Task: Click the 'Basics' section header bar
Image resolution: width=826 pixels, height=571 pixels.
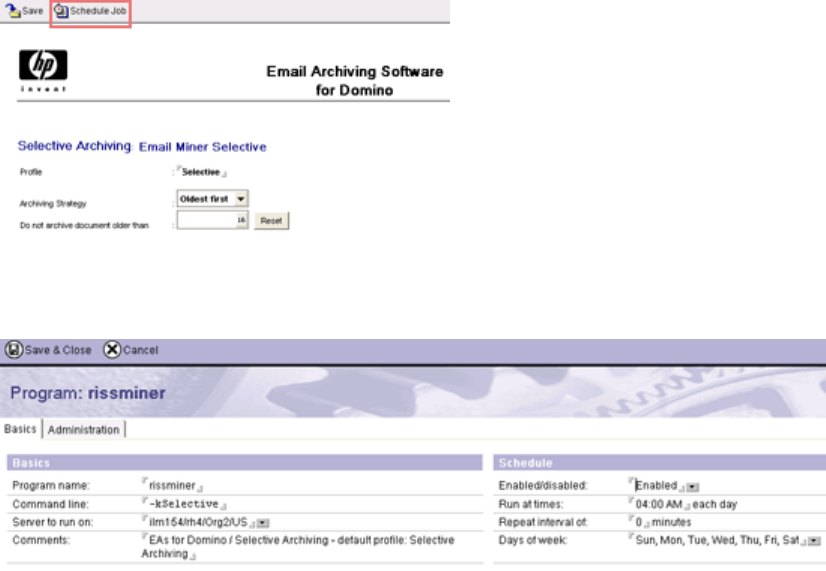Action: 244,462
